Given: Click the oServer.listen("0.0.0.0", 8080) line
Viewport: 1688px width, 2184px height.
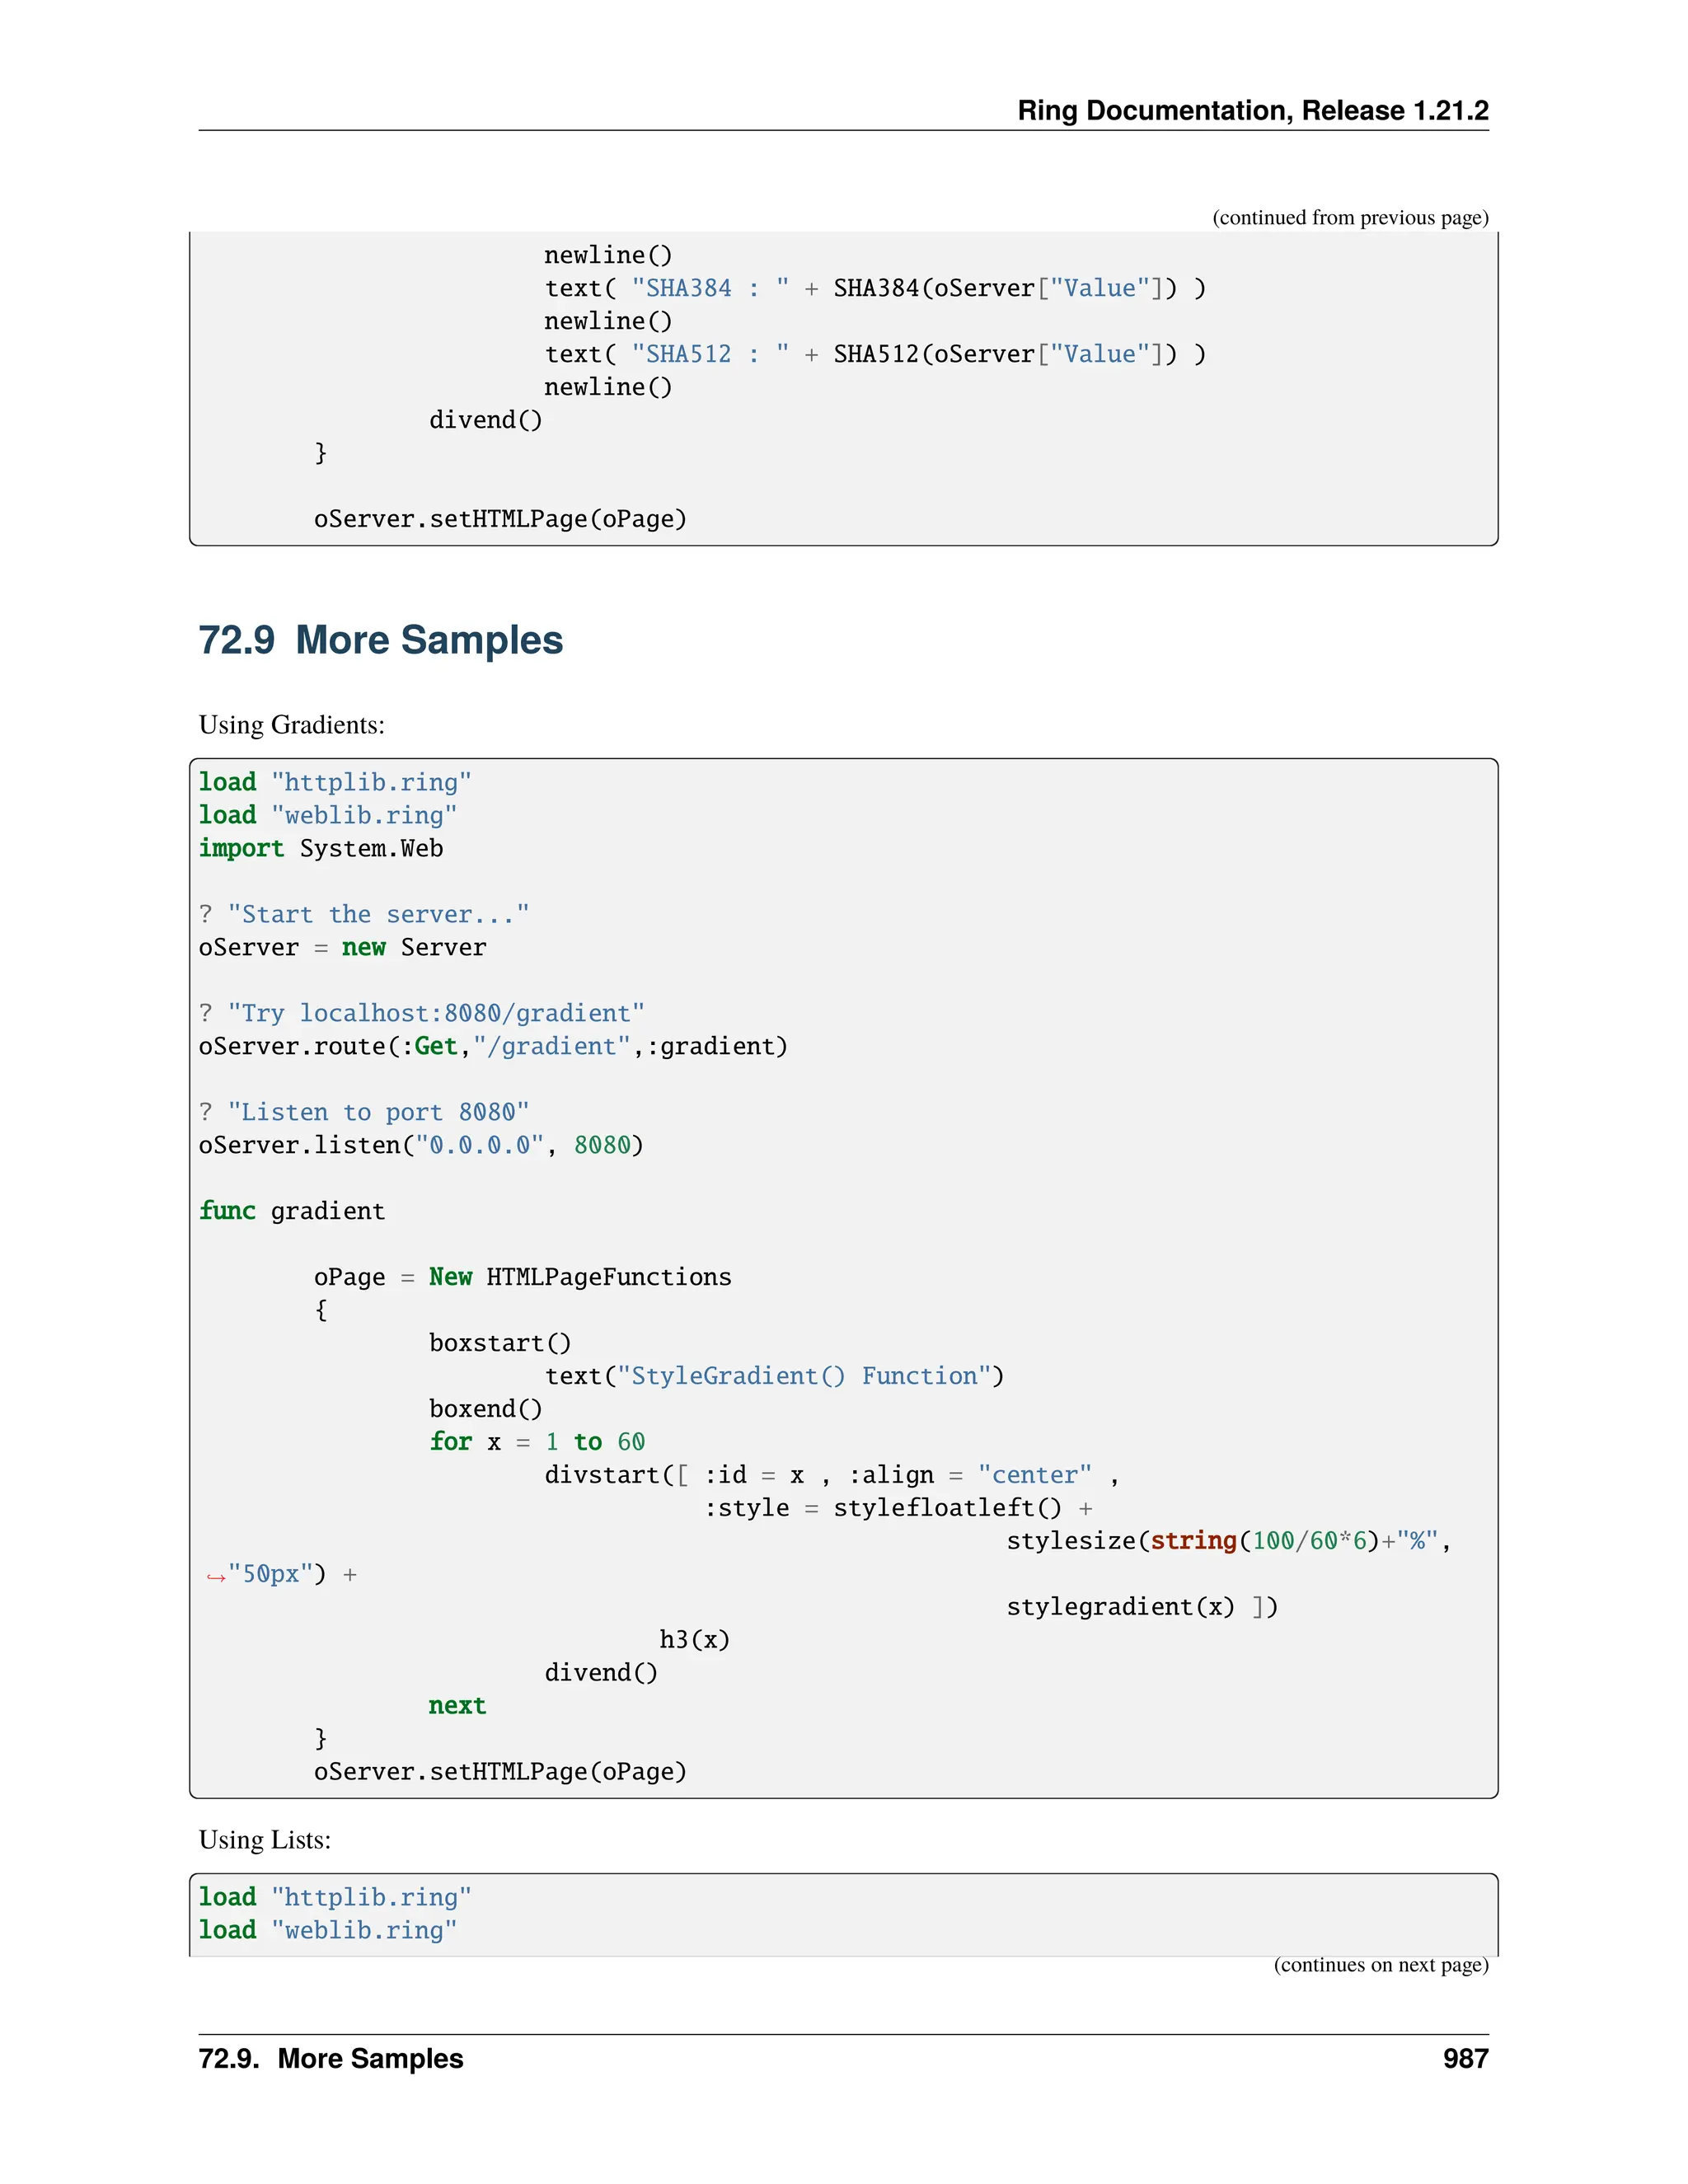Looking at the screenshot, I should (420, 1145).
